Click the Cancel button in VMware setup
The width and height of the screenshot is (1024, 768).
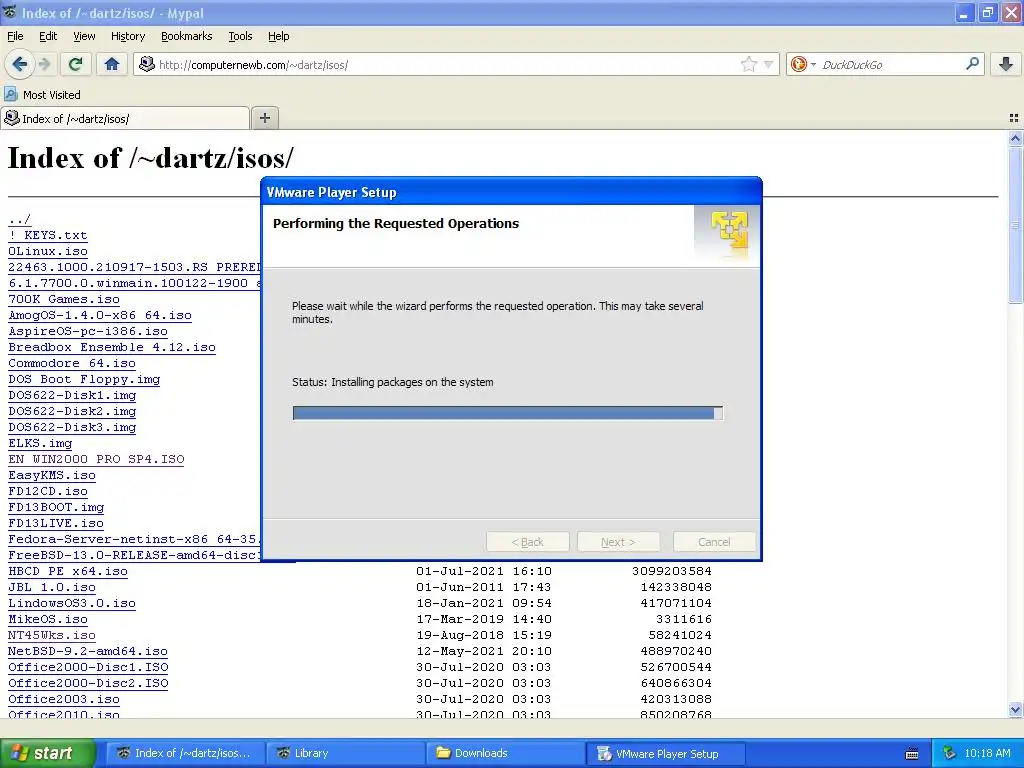[714, 542]
